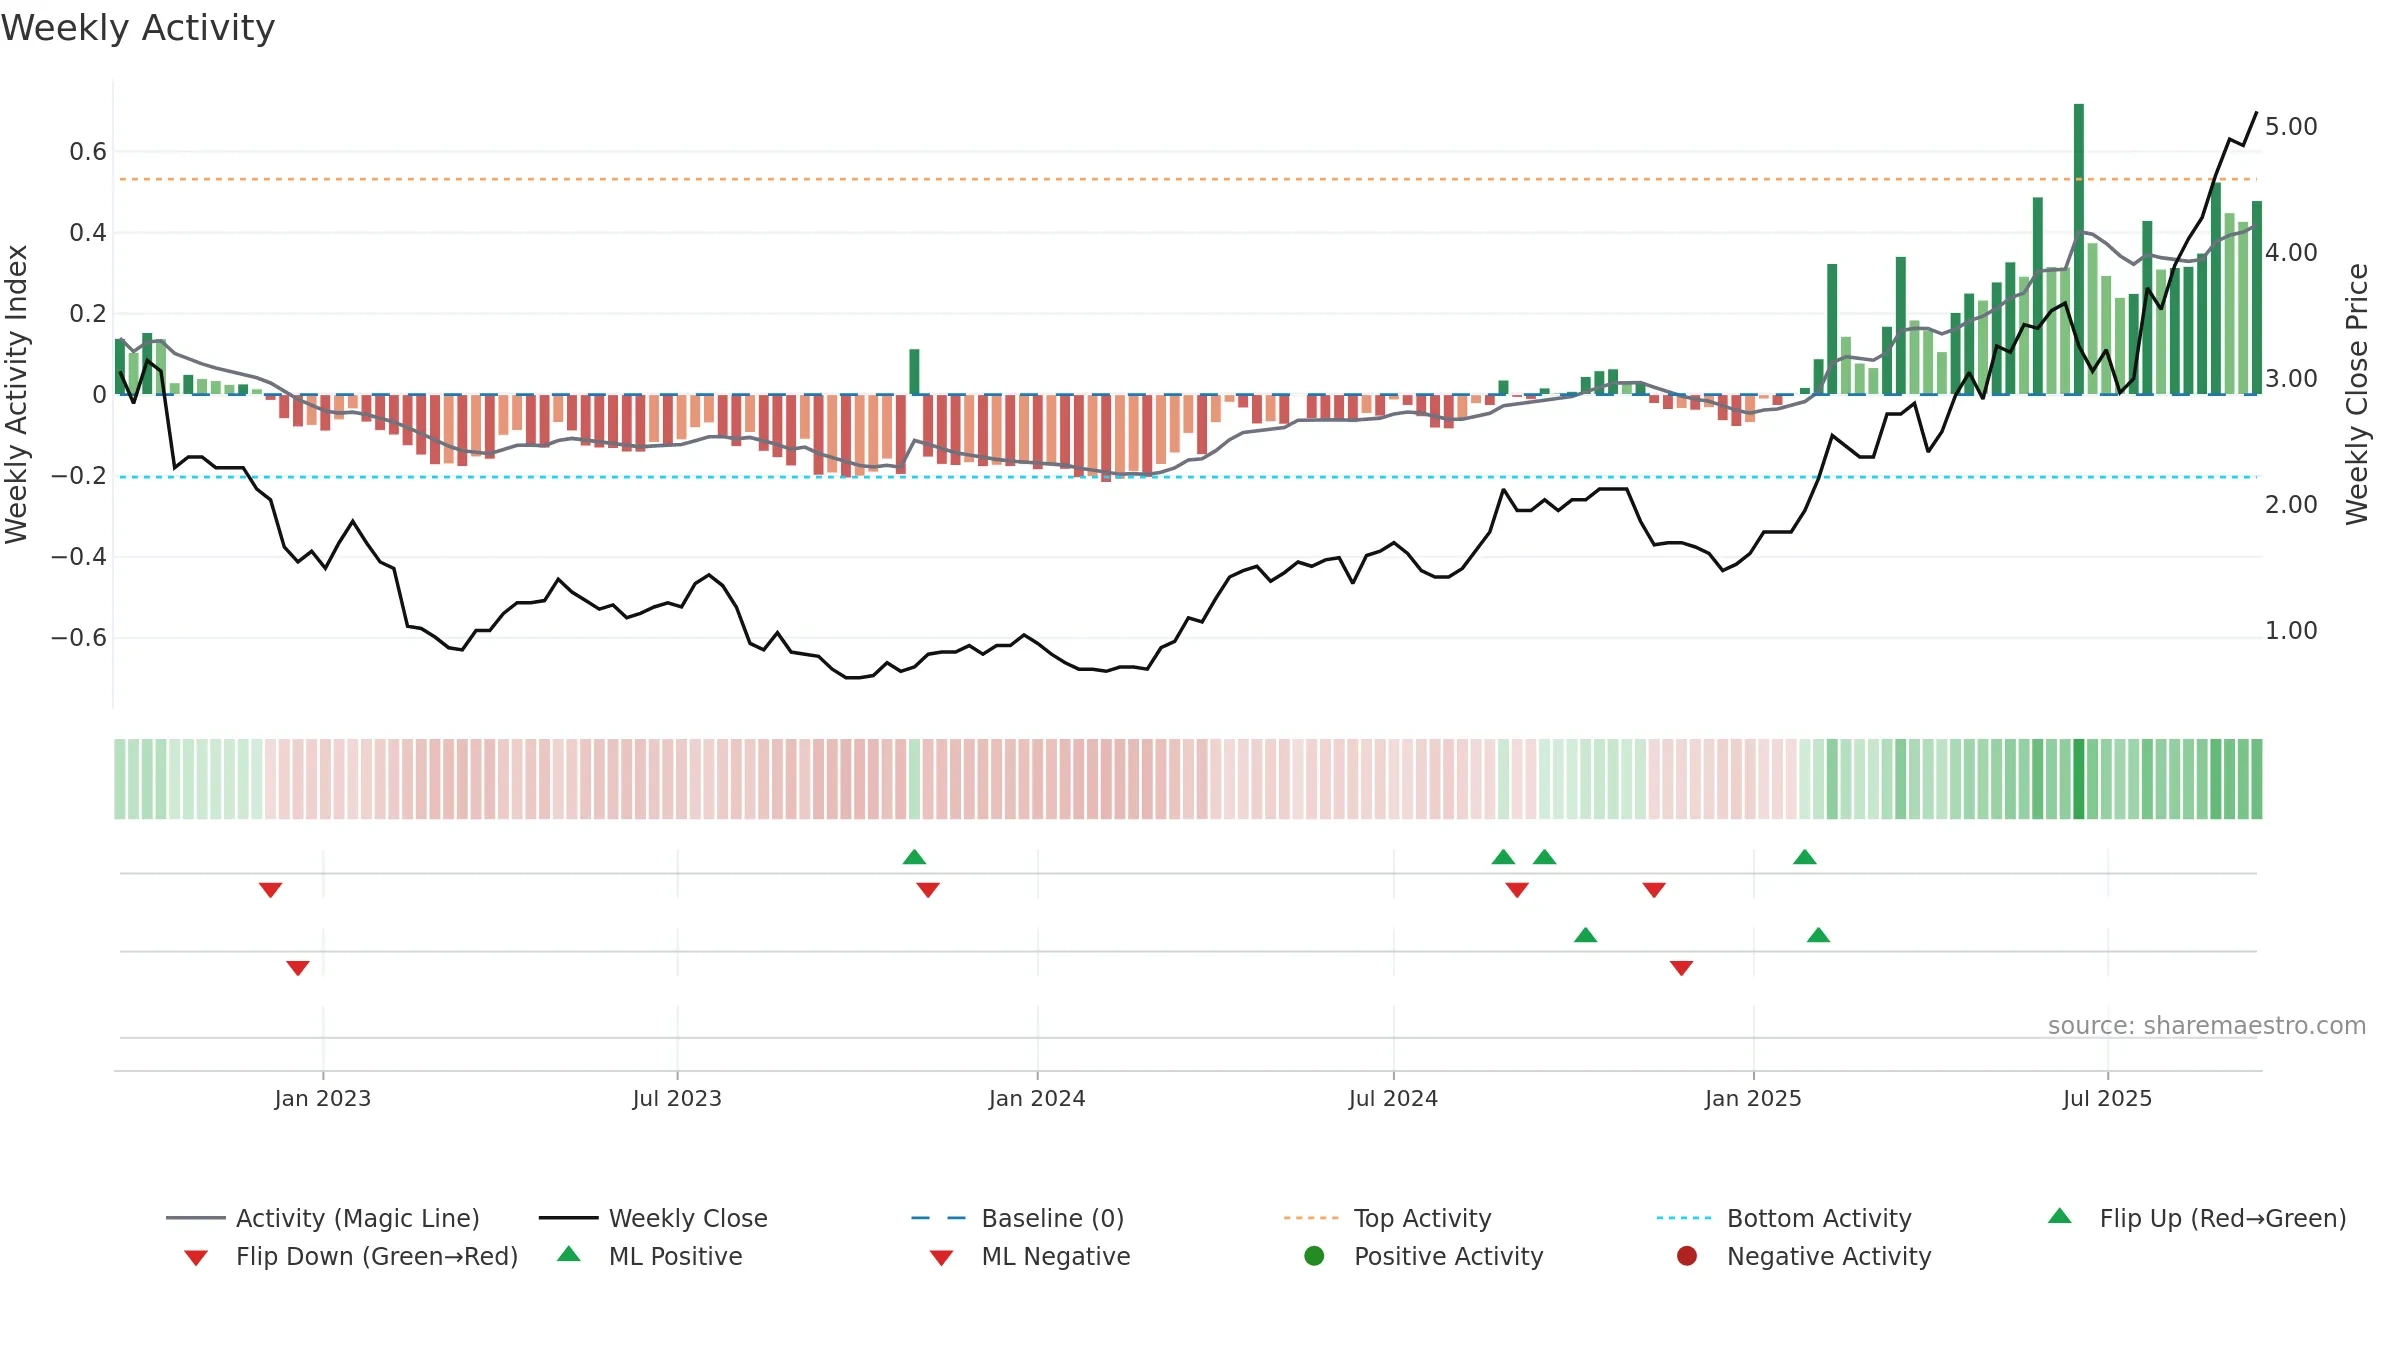Click the 0.6 activity axis tick label
The height and width of the screenshot is (1350, 2400).
point(88,152)
